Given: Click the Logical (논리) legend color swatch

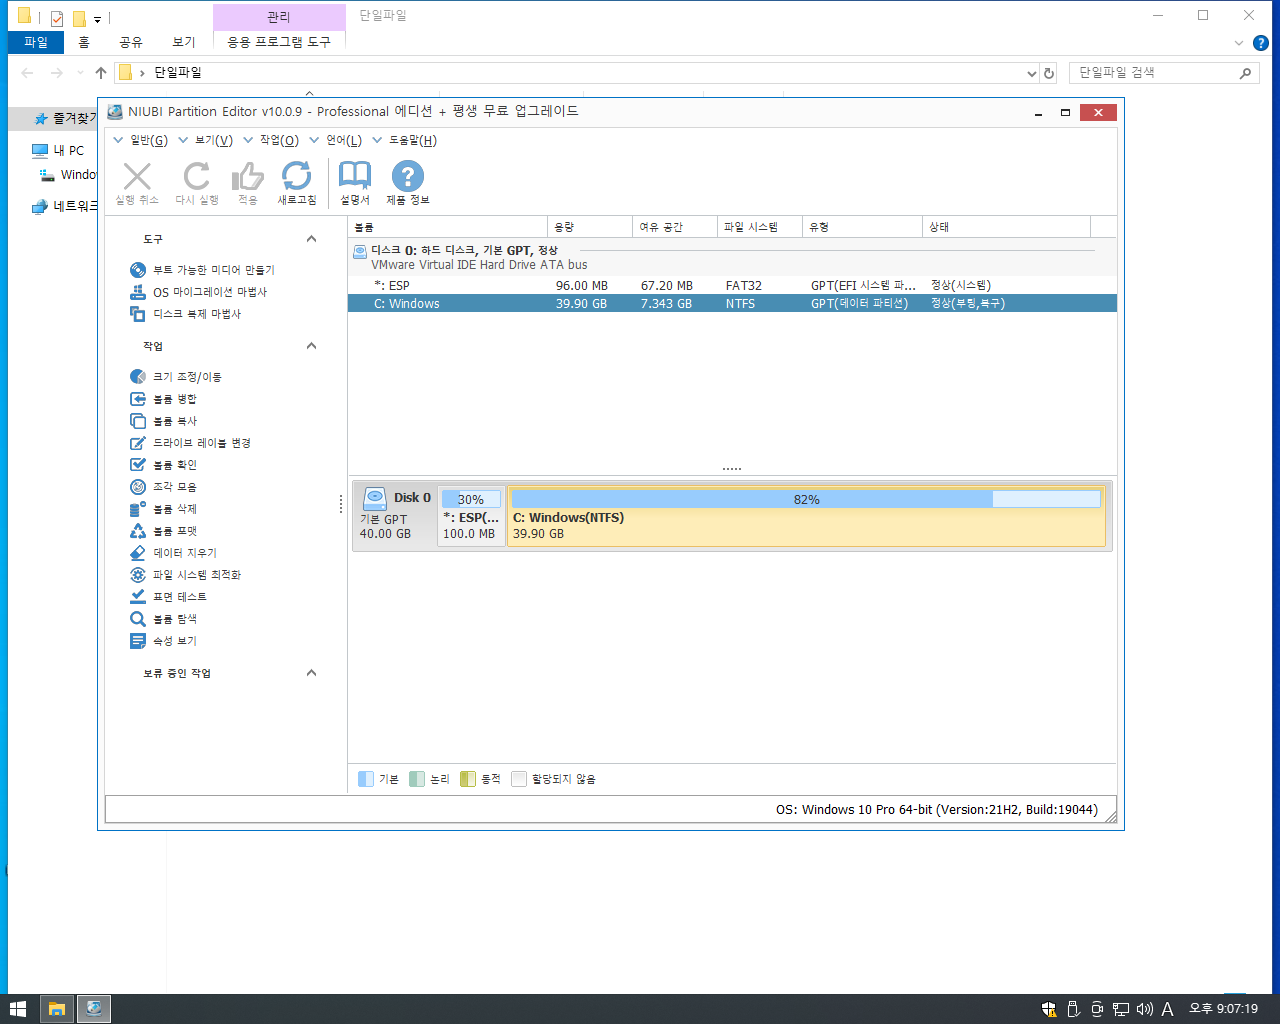Looking at the screenshot, I should (x=417, y=779).
